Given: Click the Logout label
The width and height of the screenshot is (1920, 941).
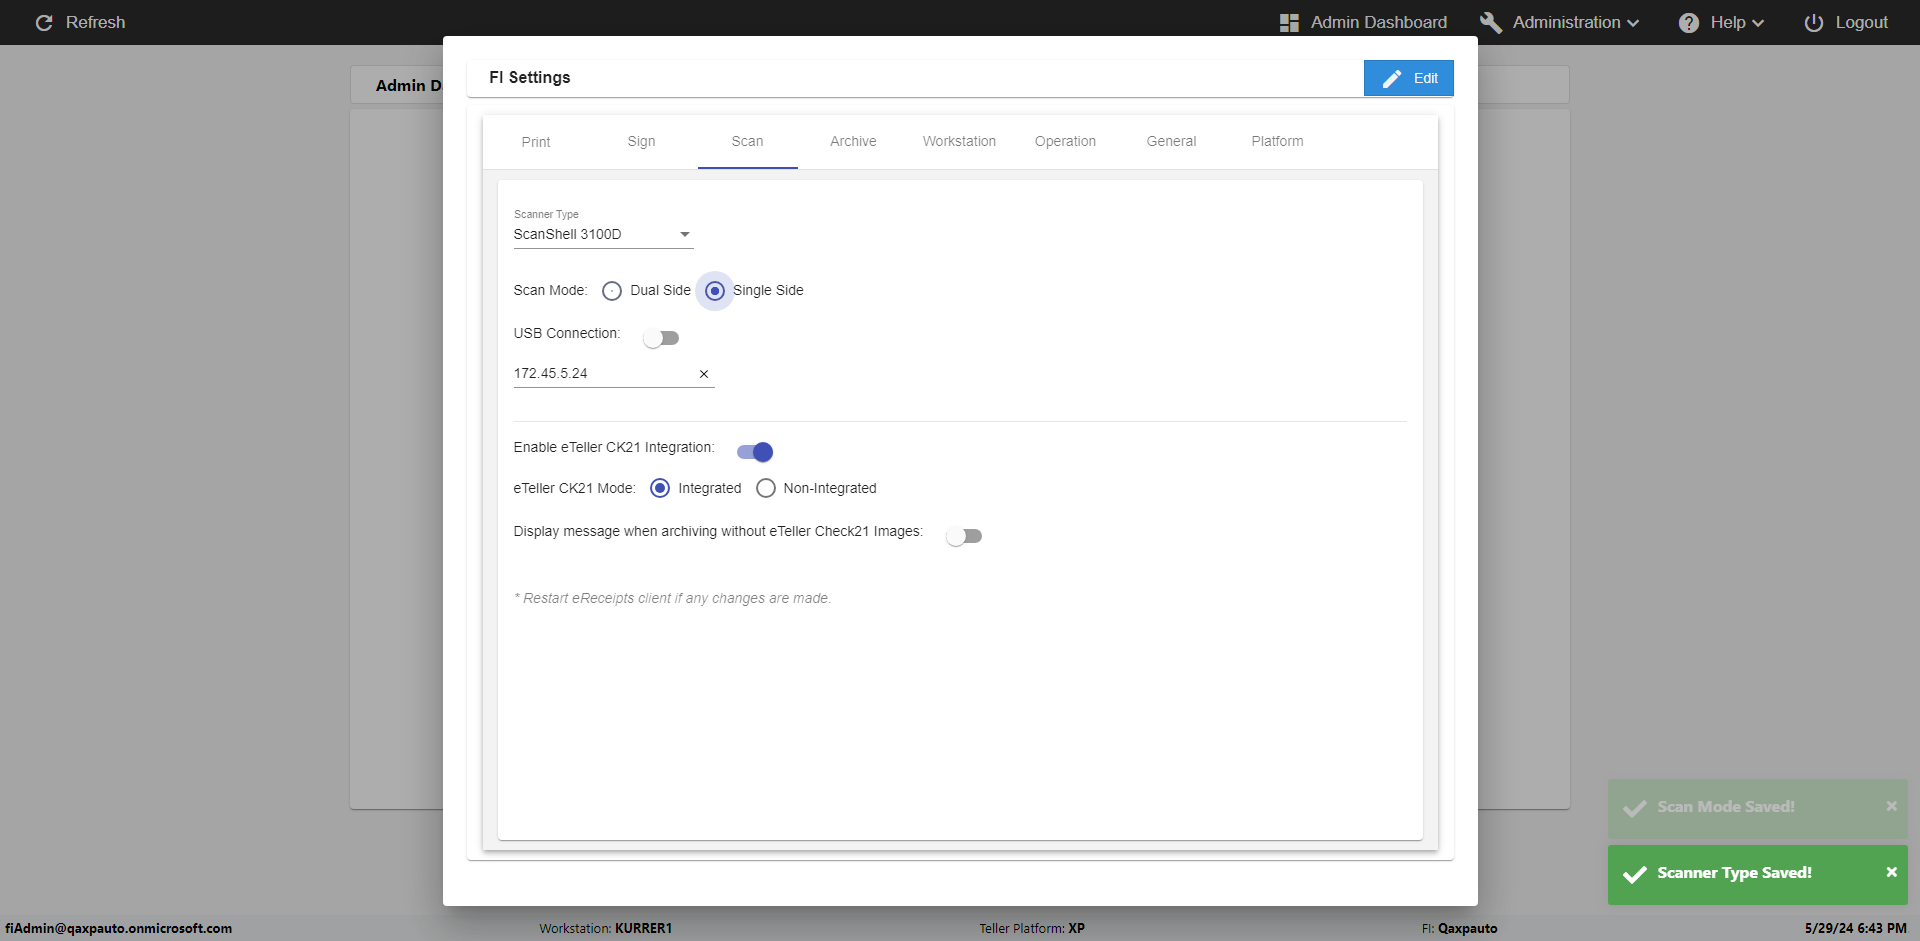Looking at the screenshot, I should [1861, 22].
